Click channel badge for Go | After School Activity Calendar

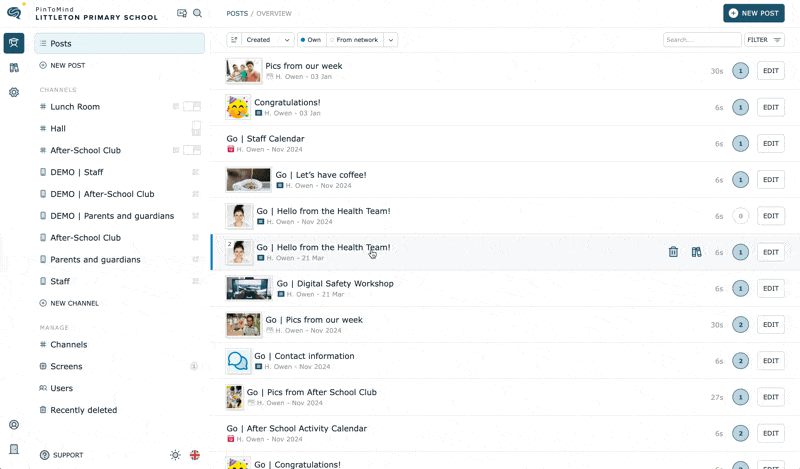(x=740, y=433)
